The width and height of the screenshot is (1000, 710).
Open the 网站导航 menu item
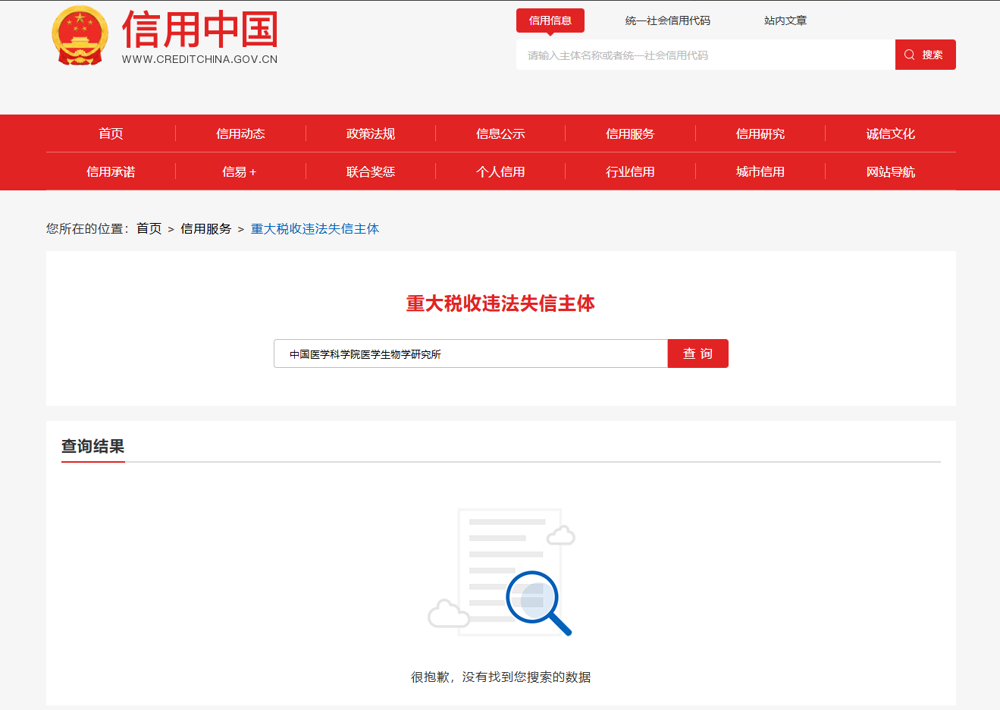click(890, 172)
